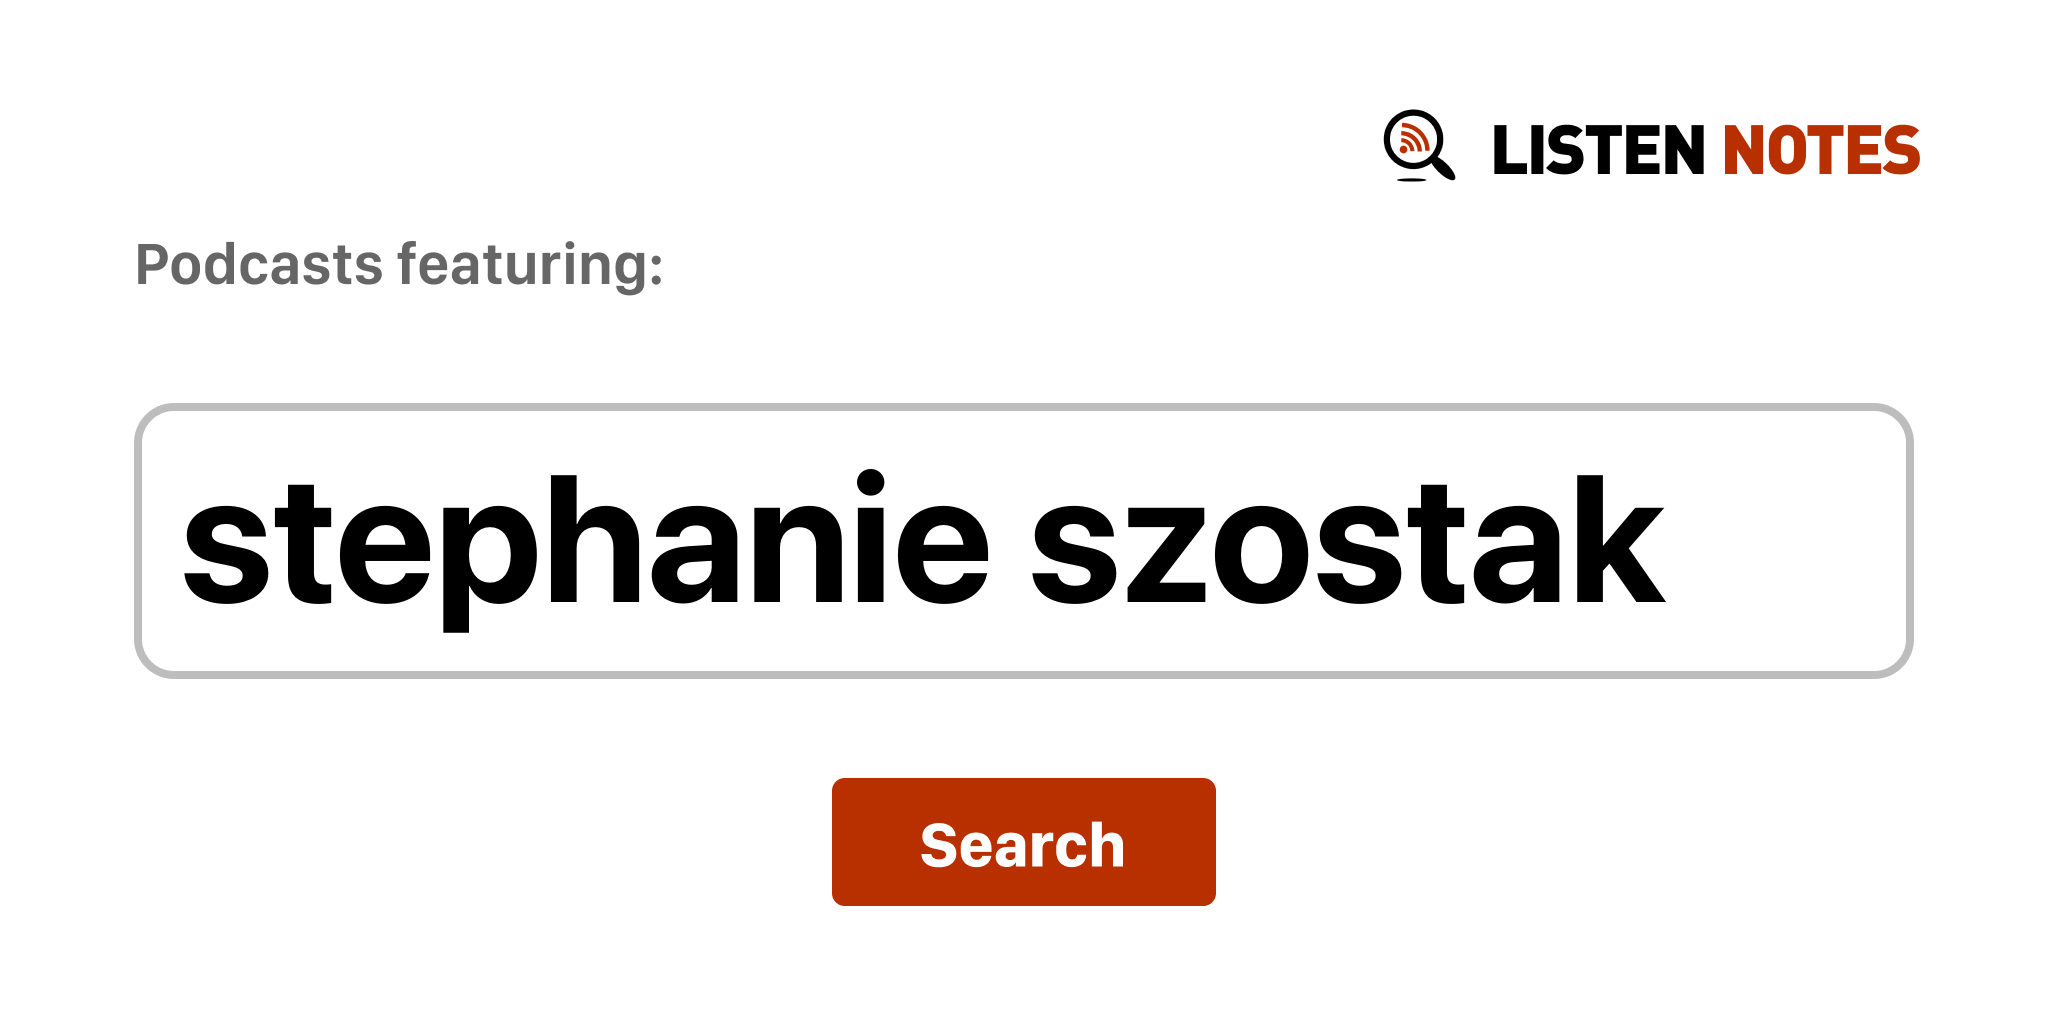Click the white "Search" text on the button
This screenshot has height=1024, width=2048.
pos(1022,845)
